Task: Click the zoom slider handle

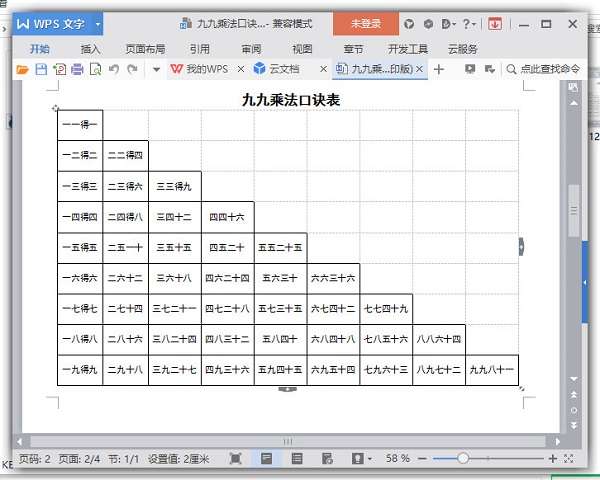Action: (x=463, y=458)
